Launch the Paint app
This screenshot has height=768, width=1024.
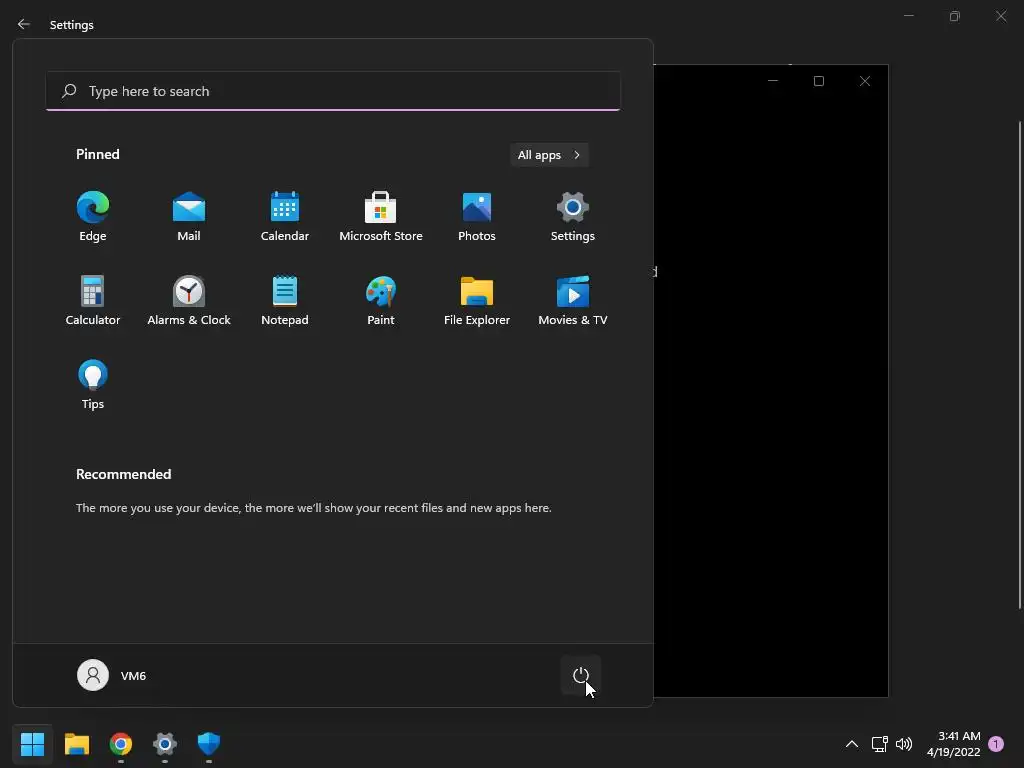tap(381, 301)
